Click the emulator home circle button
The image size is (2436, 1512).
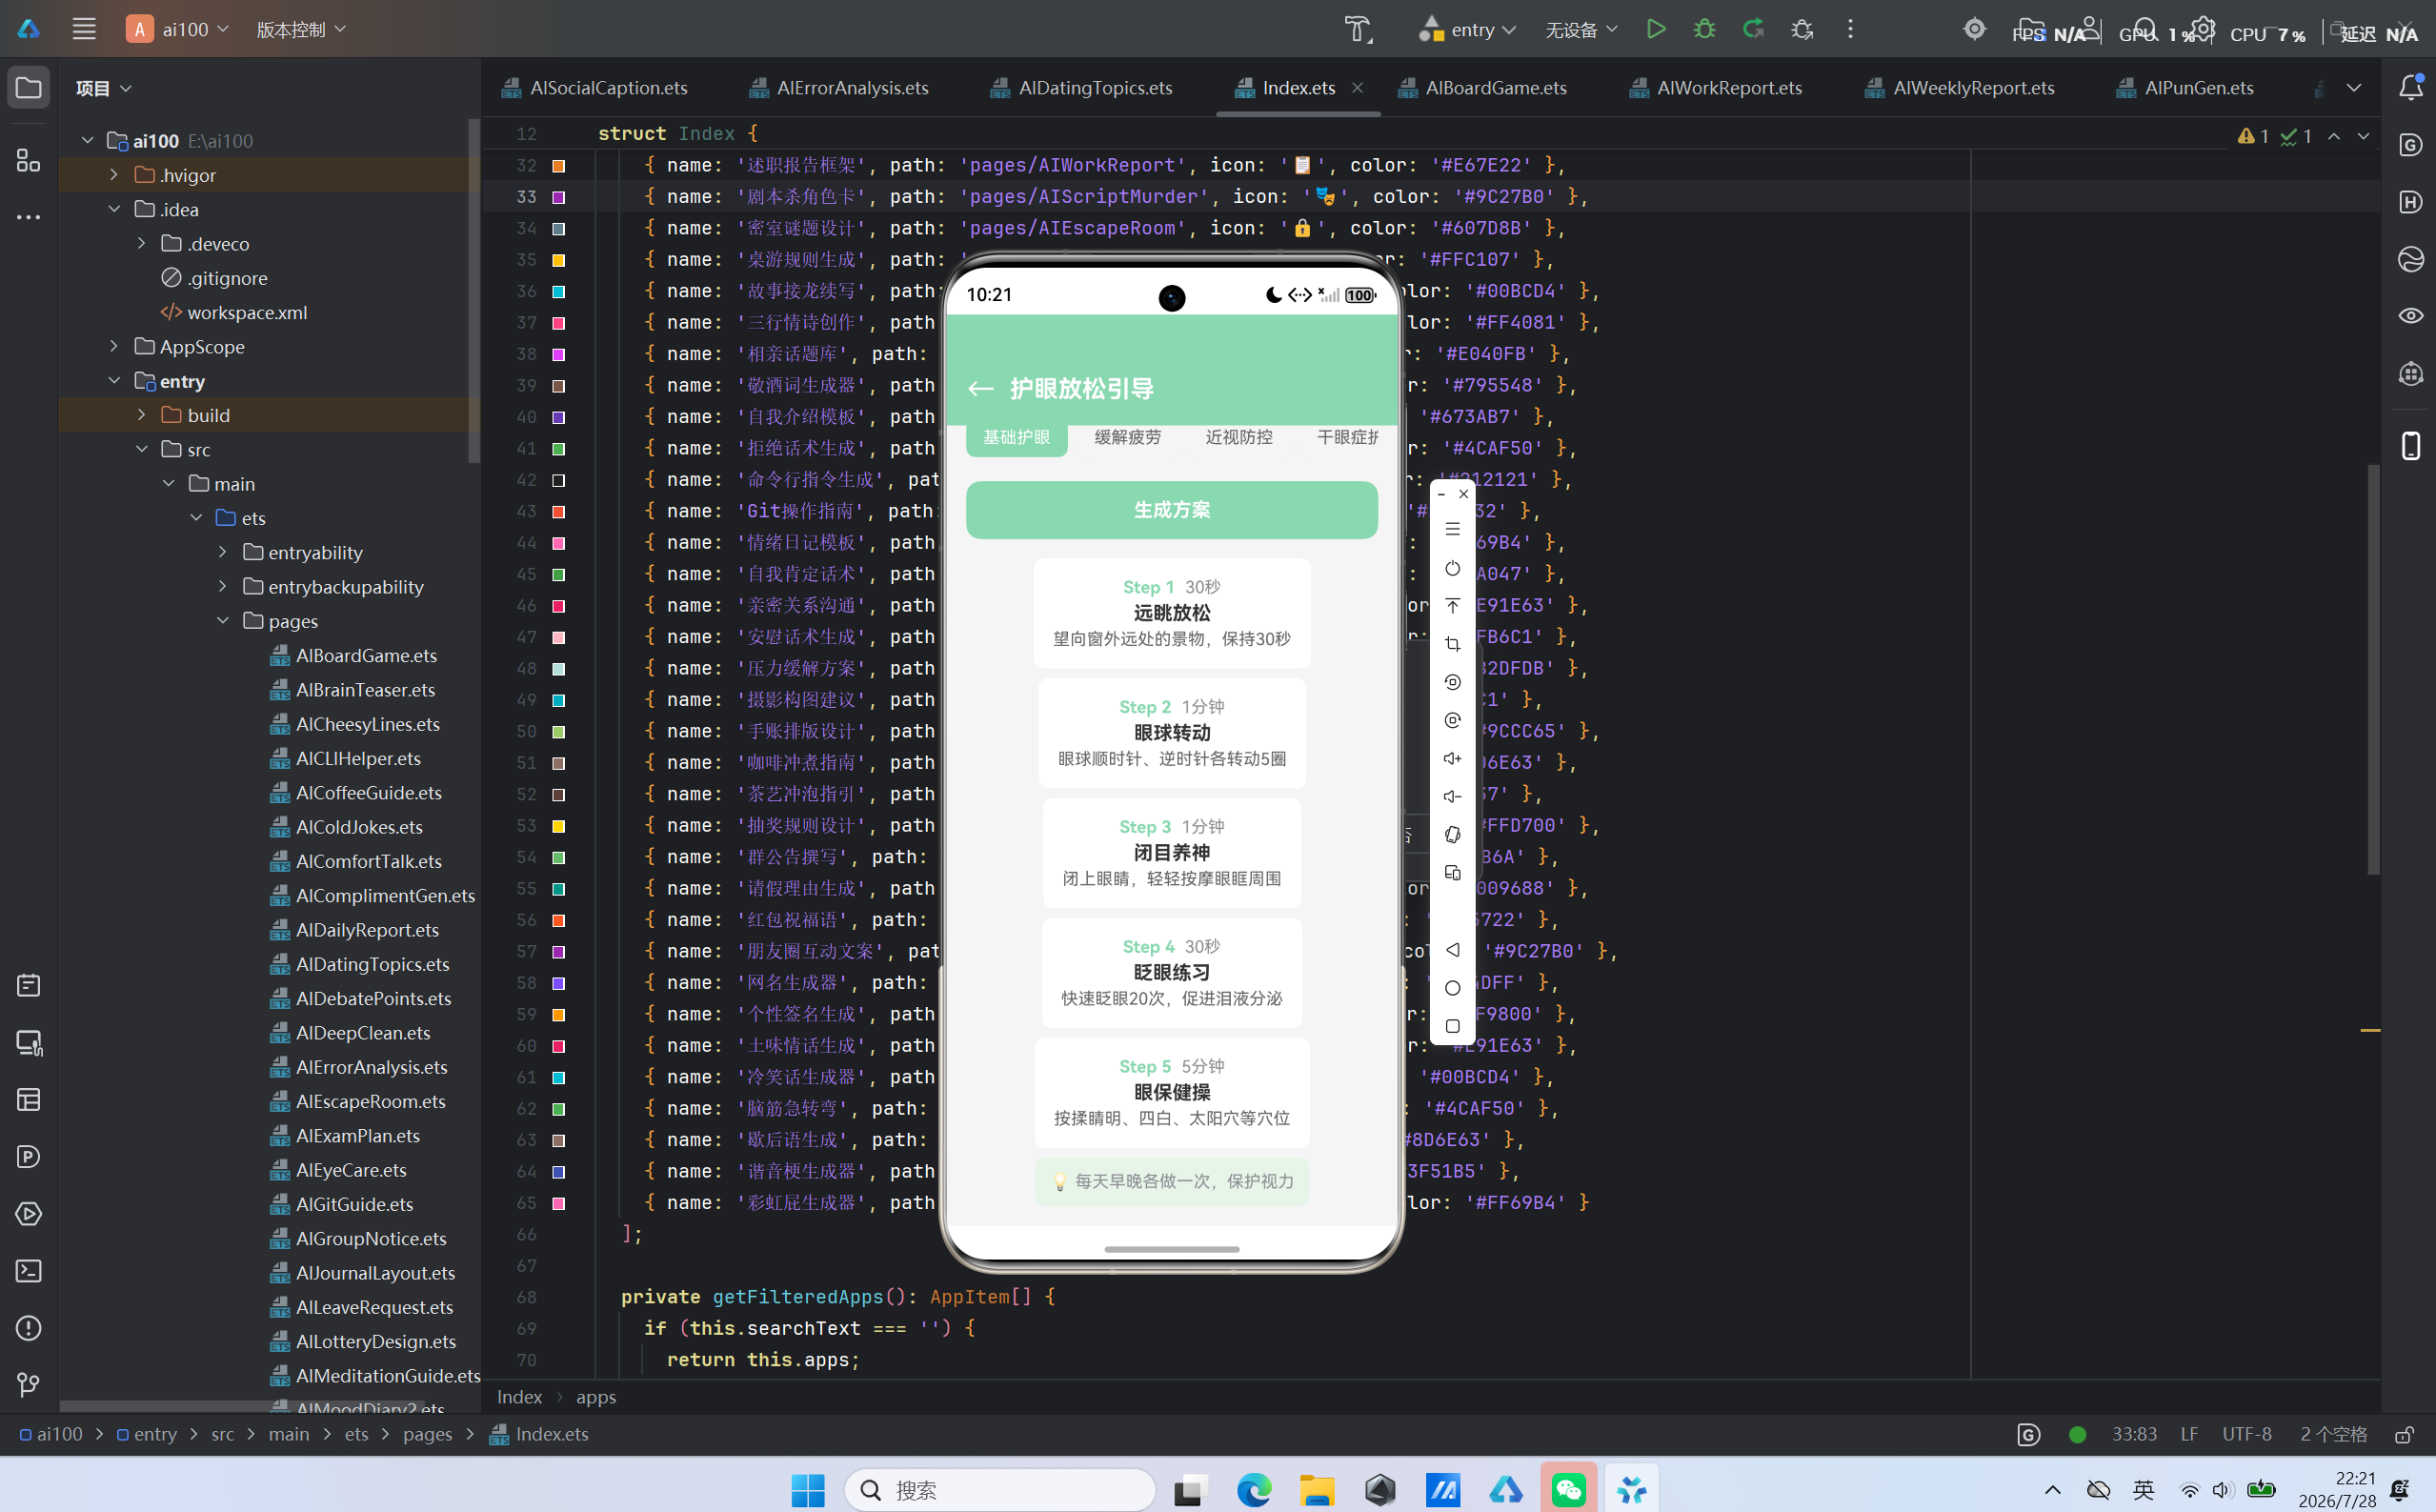1453,988
